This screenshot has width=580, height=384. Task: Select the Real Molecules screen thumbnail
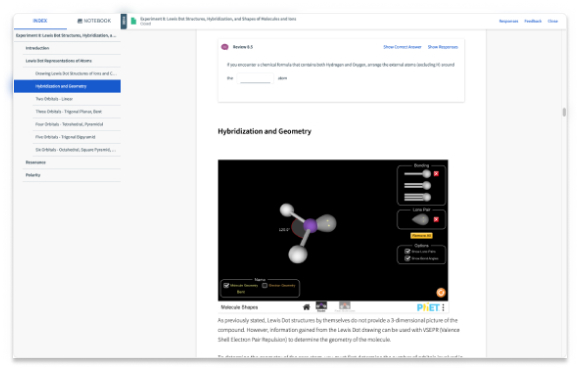[x=344, y=306]
